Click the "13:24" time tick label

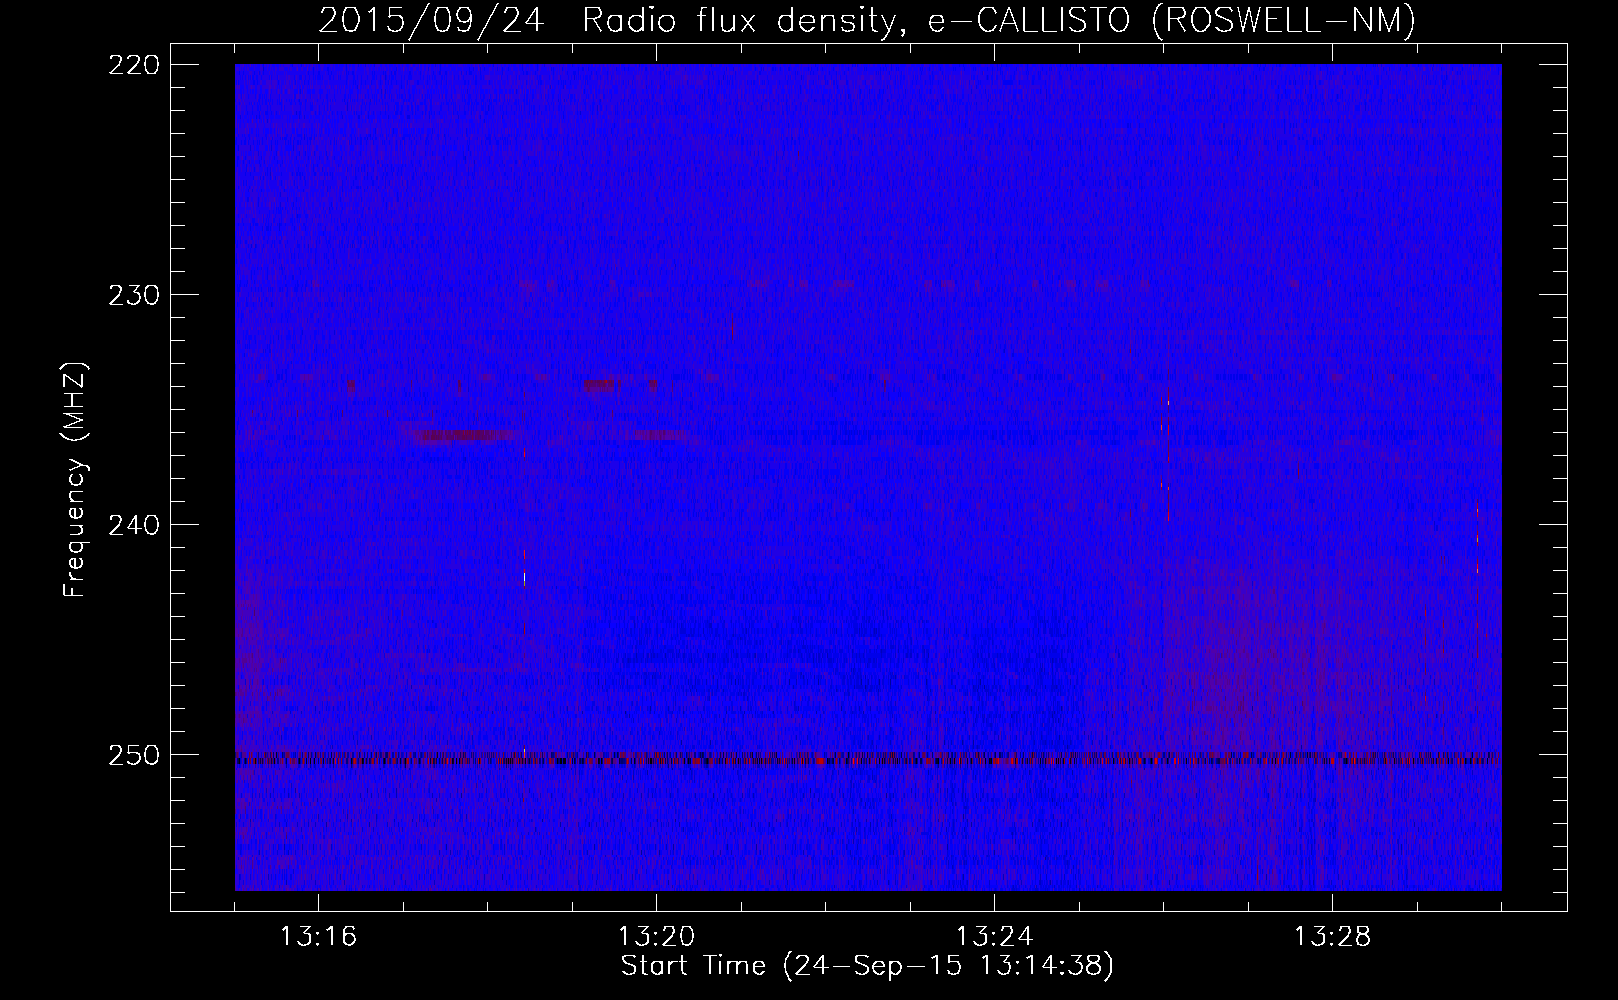tap(994, 937)
